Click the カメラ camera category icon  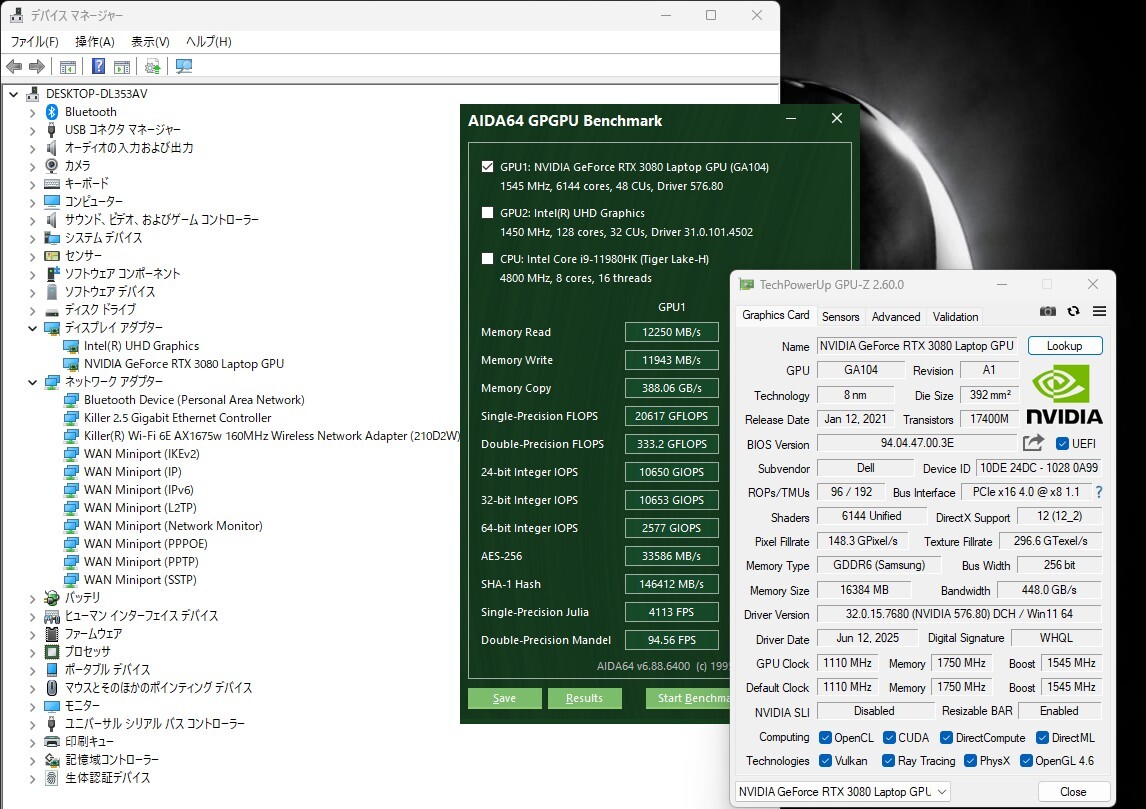coord(51,166)
